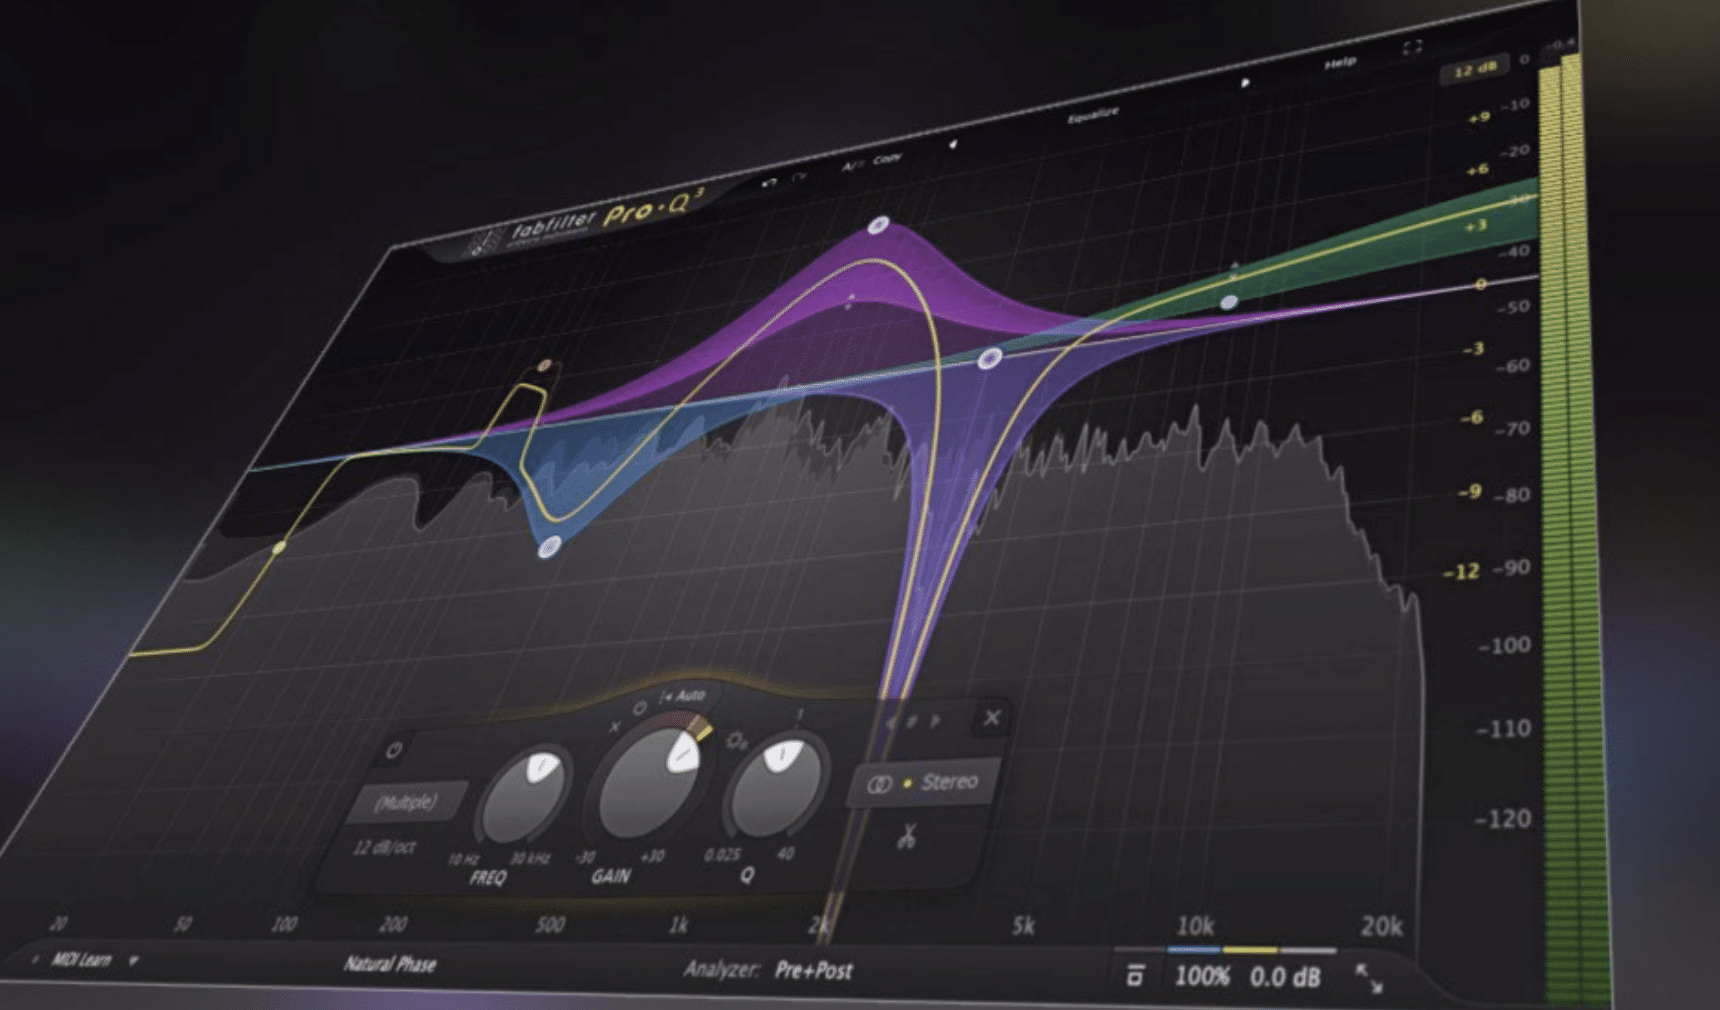The height and width of the screenshot is (1010, 1720).
Task: Open the (Multiple) filter shape dropdown
Action: pos(406,802)
